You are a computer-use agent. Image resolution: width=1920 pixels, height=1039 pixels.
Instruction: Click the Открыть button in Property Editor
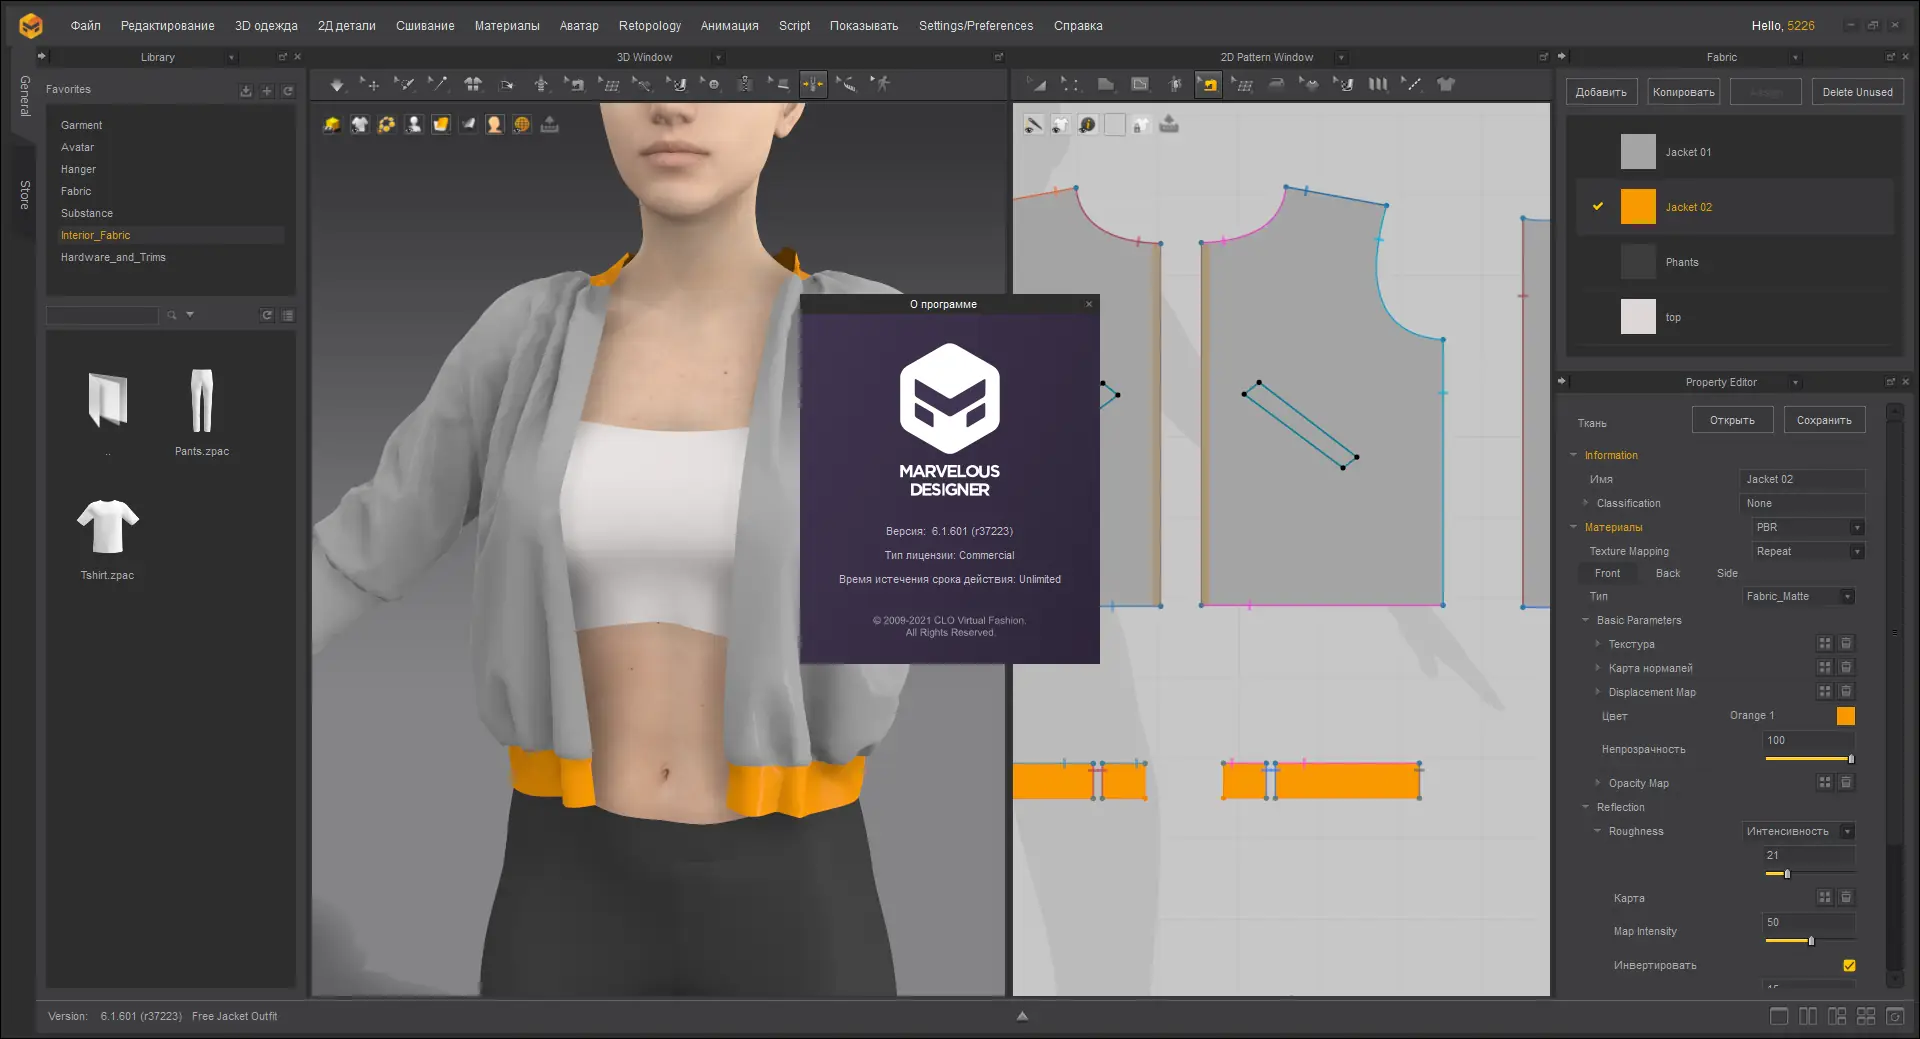coord(1732,420)
